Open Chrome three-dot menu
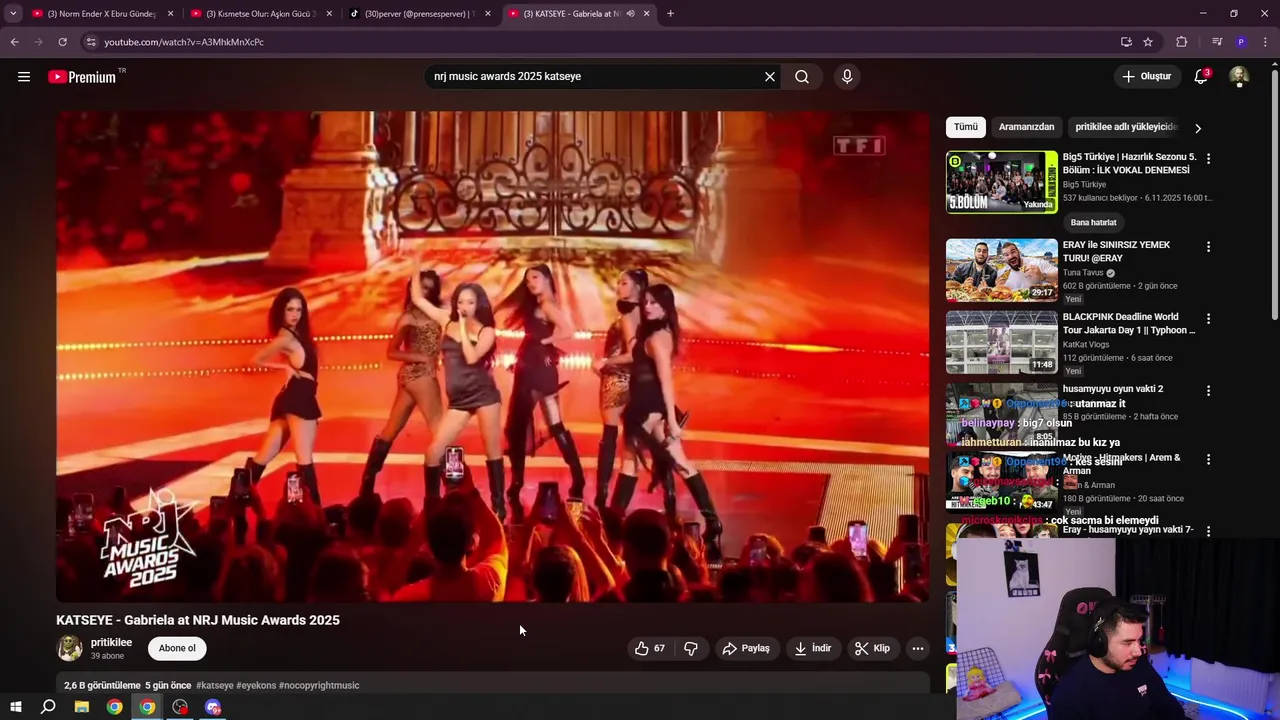This screenshot has width=1280, height=720. [1265, 42]
